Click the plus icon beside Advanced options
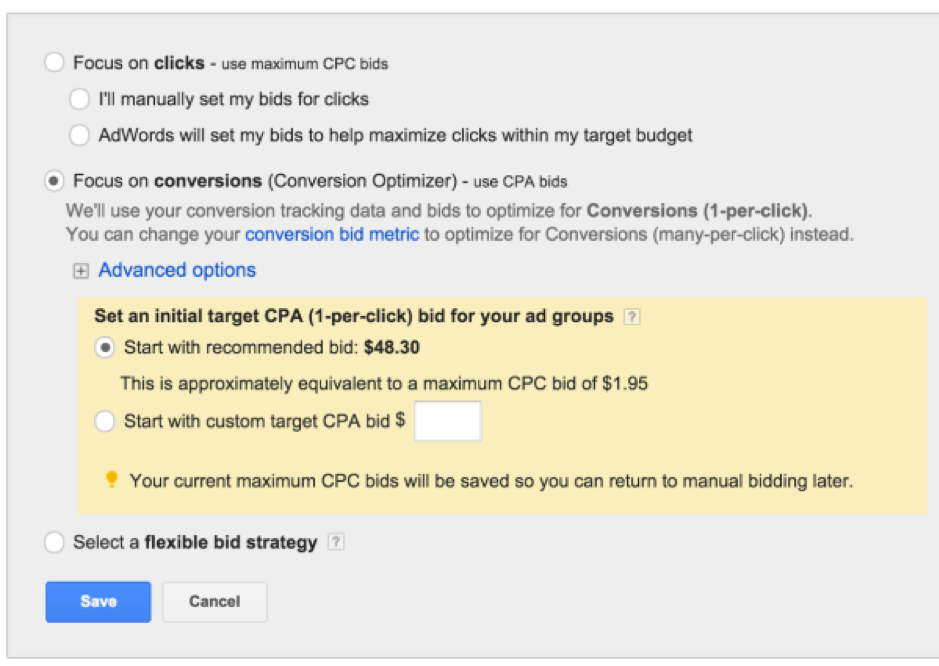The image size is (939, 666). click(x=80, y=271)
